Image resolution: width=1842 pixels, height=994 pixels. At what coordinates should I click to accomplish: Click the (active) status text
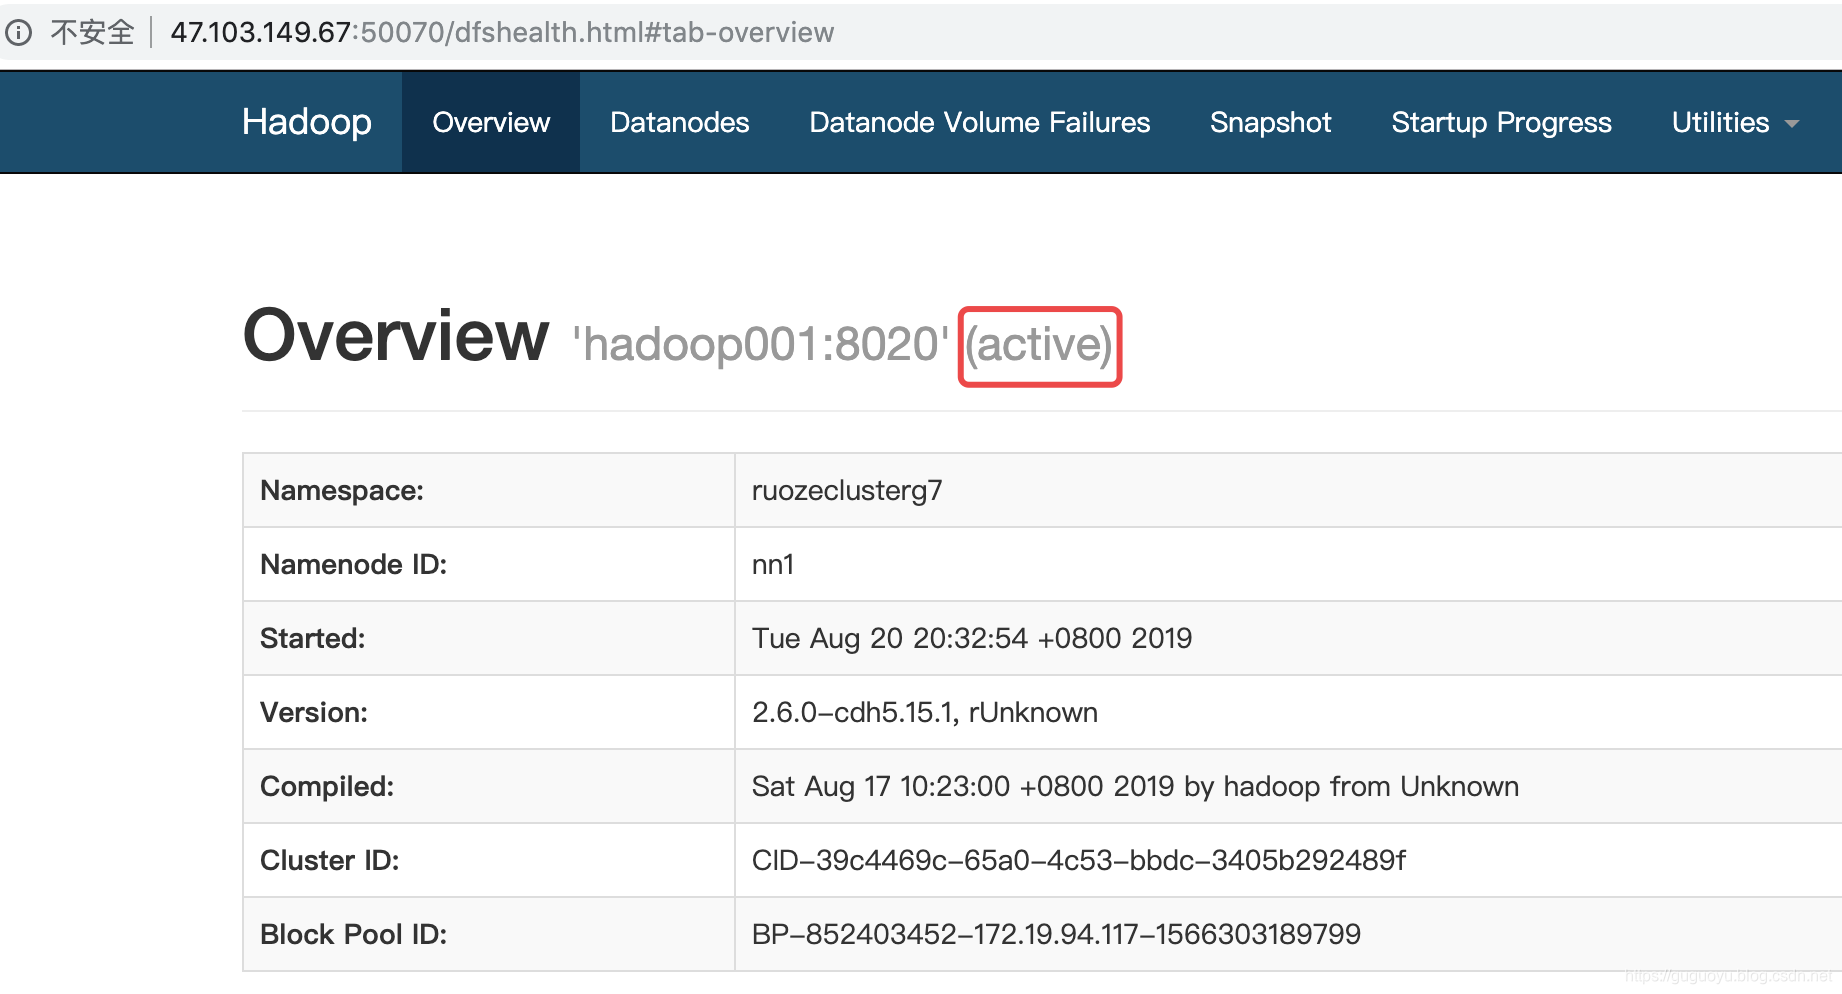point(1039,346)
